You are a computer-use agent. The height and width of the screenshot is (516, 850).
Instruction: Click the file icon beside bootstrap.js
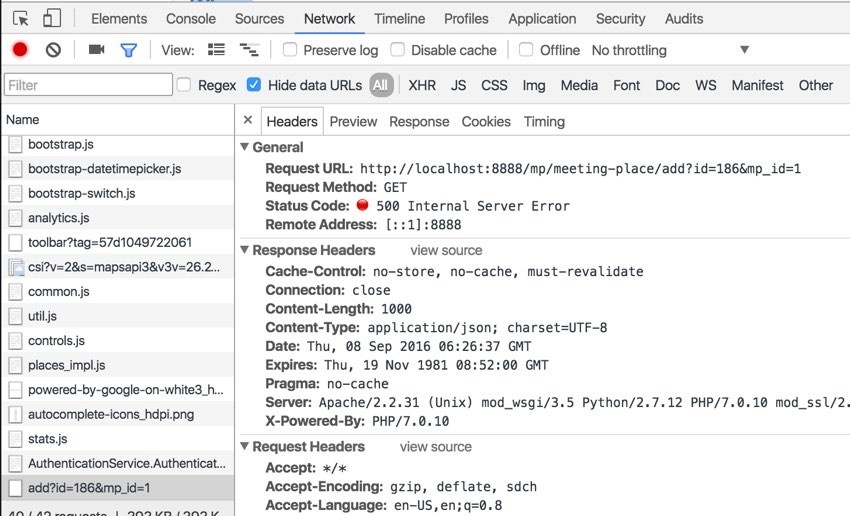tap(15, 144)
